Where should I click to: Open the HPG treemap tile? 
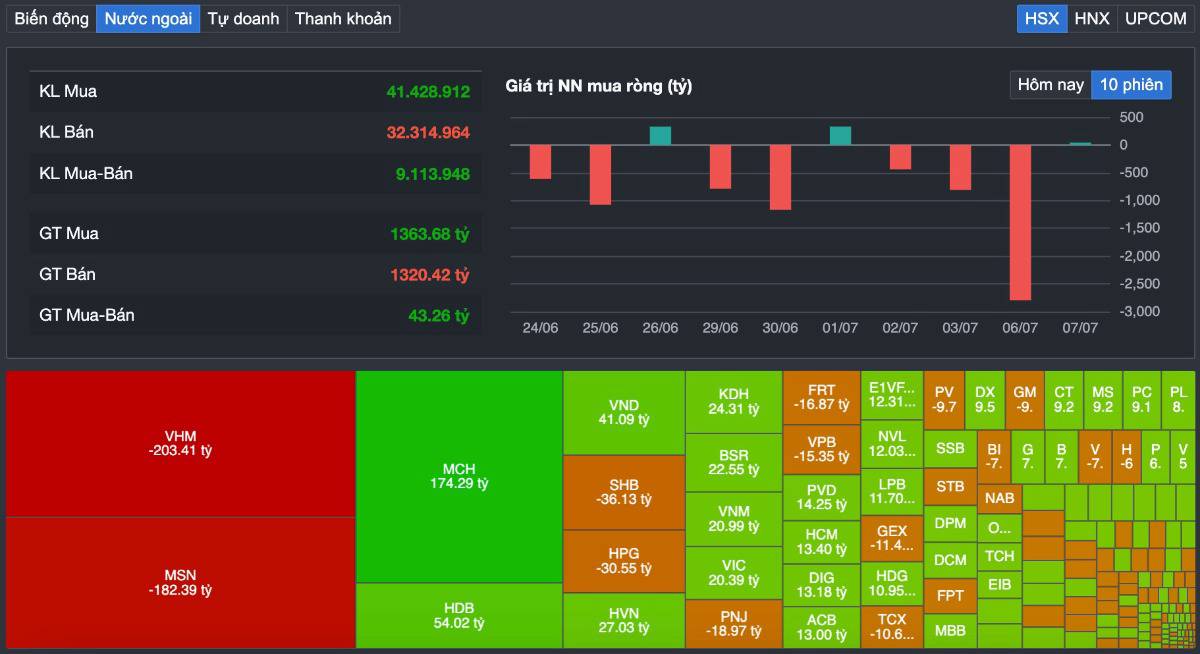click(x=624, y=561)
